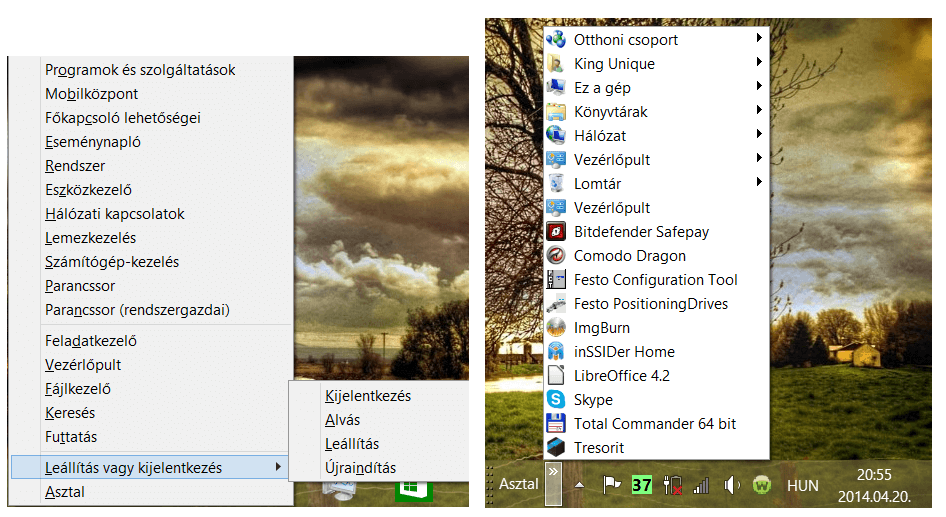Expand the Otthoni csoport submenu arrow
The height and width of the screenshot is (517, 946).
(759, 38)
